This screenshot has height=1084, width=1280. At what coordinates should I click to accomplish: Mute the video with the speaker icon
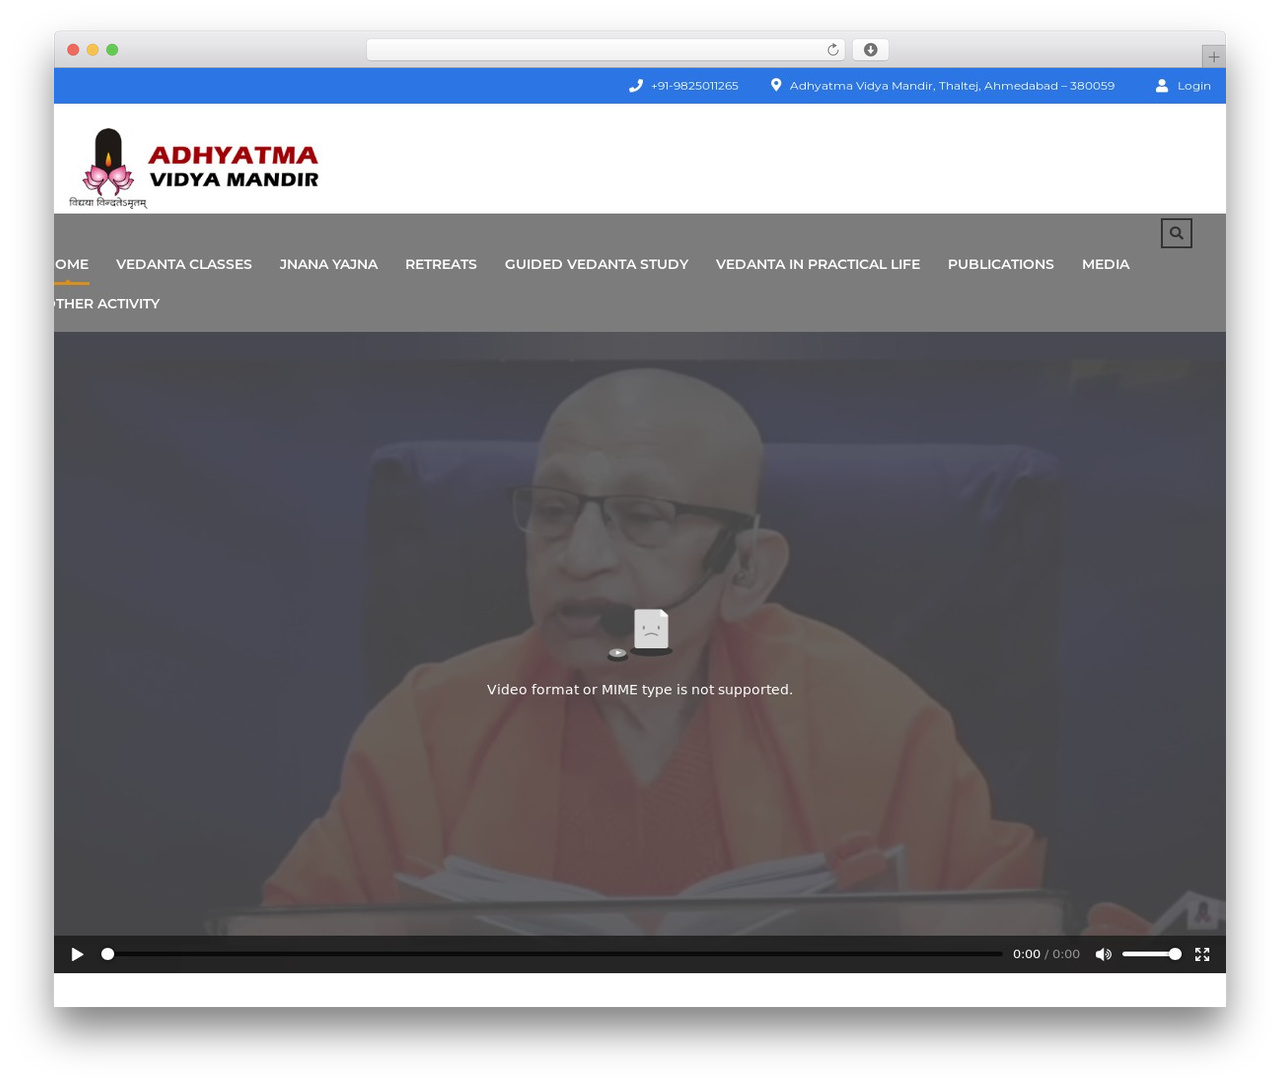click(1103, 954)
